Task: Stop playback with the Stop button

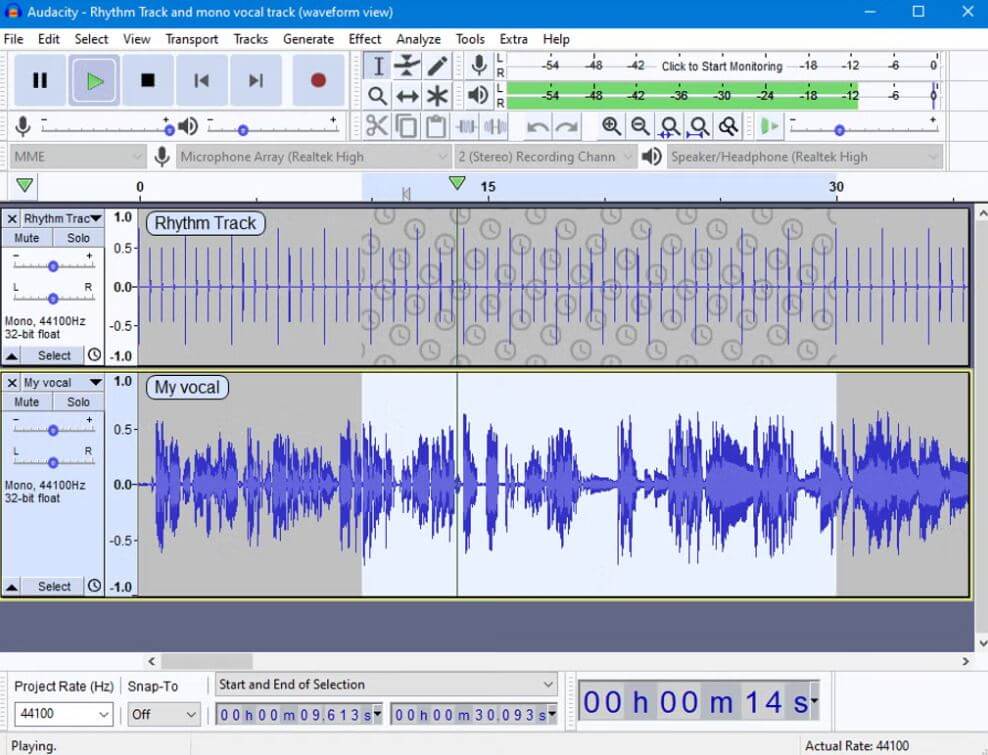Action: 148,81
